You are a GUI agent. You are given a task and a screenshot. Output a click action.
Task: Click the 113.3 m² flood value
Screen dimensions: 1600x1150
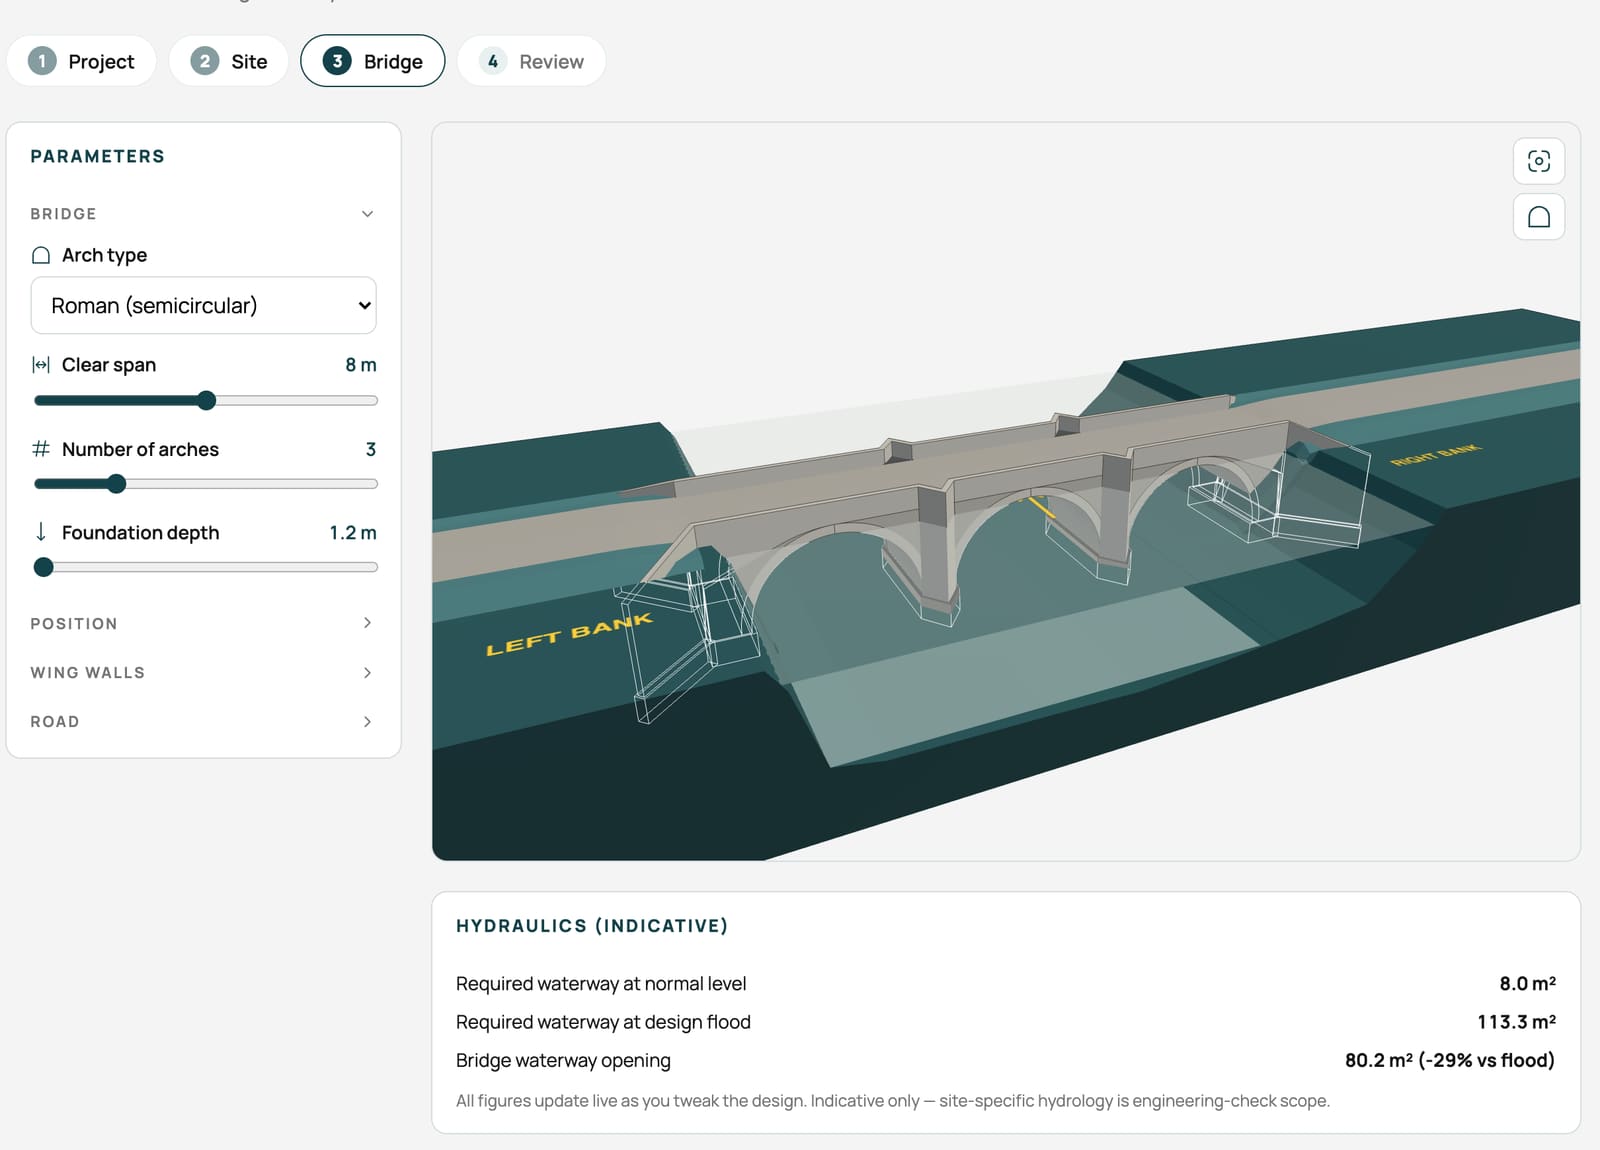coord(1516,1022)
